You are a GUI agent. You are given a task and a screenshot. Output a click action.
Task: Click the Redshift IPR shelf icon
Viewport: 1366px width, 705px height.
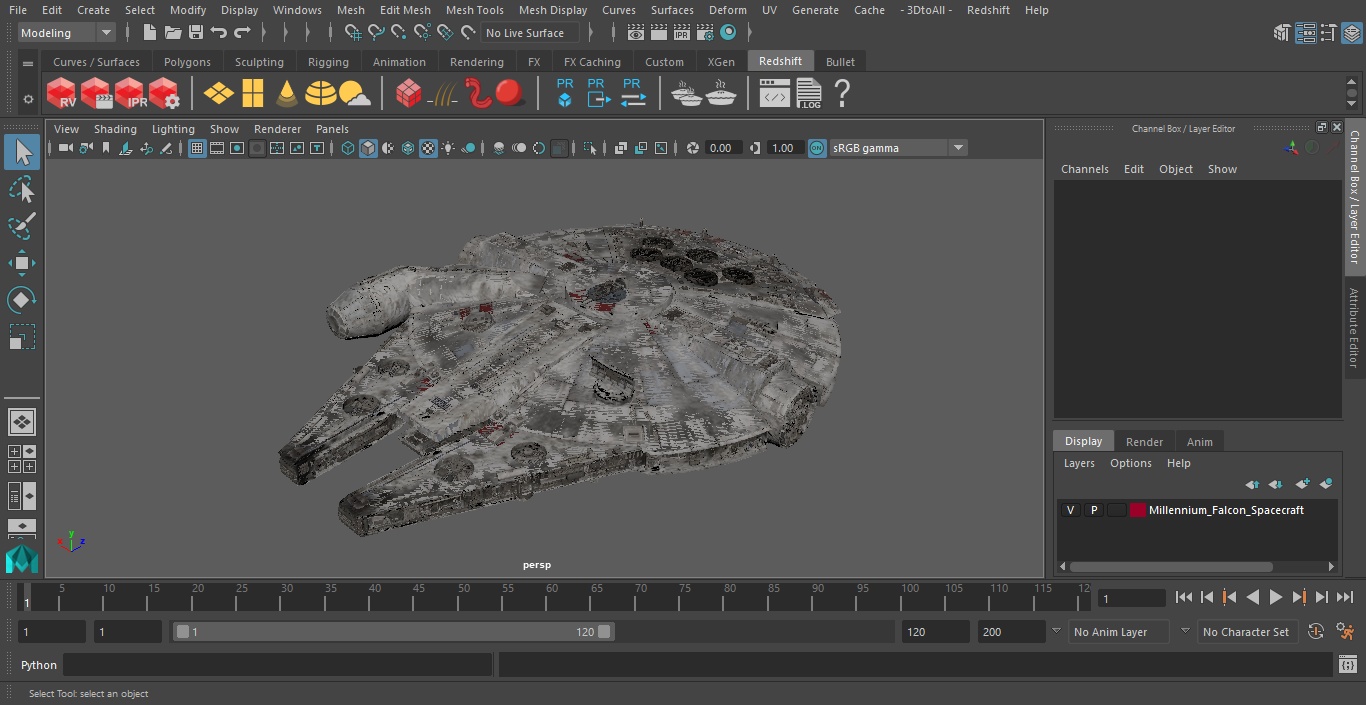[x=130, y=93]
